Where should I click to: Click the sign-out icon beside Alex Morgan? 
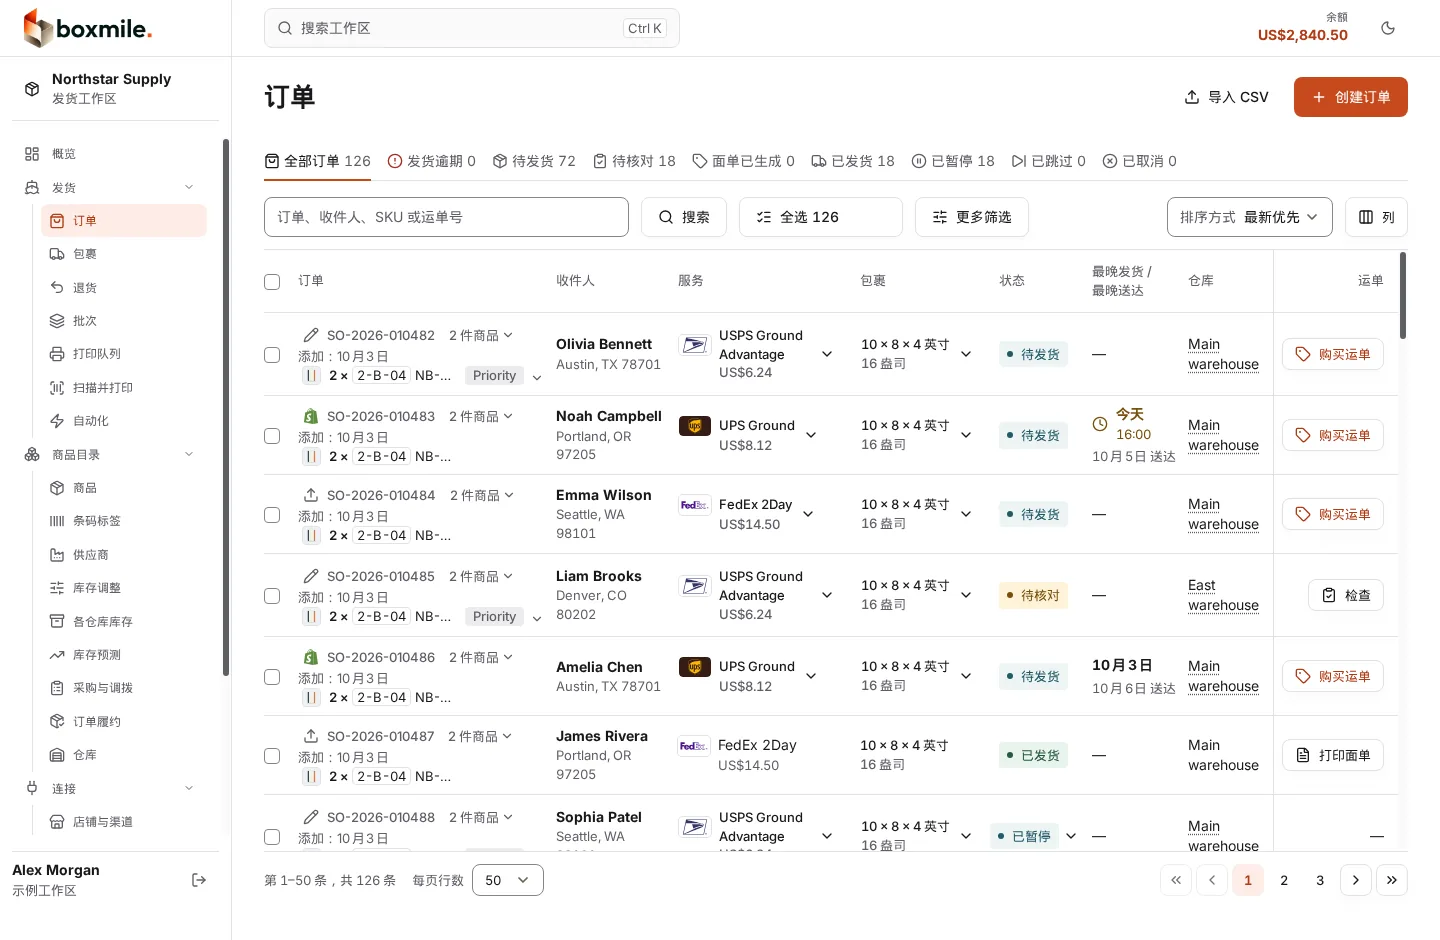pyautogui.click(x=199, y=880)
